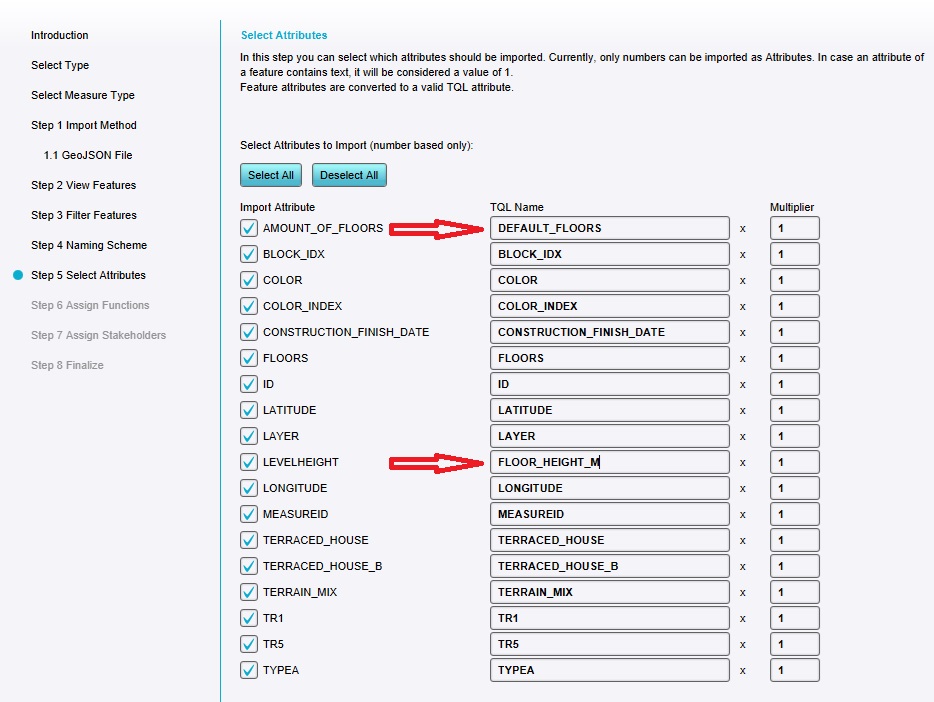The image size is (934, 702).
Task: Click the FLOOR_HEIGHT_M TQL name field
Action: coord(609,462)
